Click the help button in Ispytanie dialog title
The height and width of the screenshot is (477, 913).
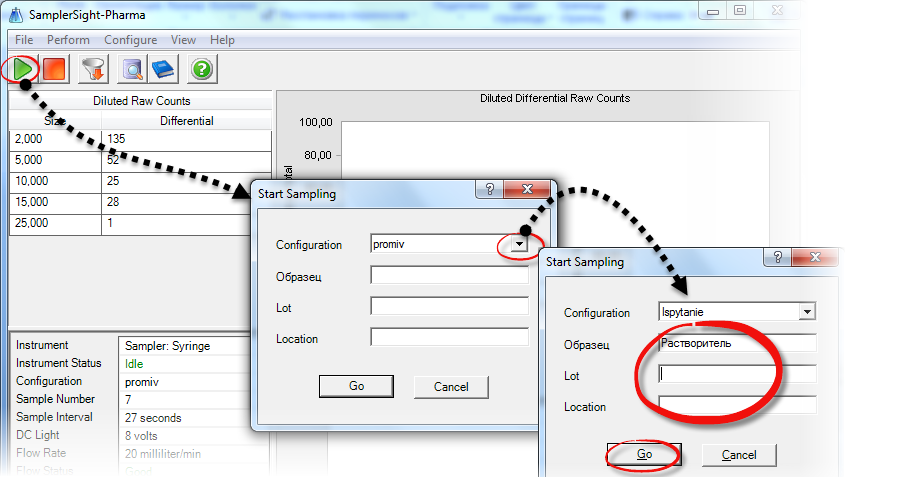pyautogui.click(x=778, y=257)
